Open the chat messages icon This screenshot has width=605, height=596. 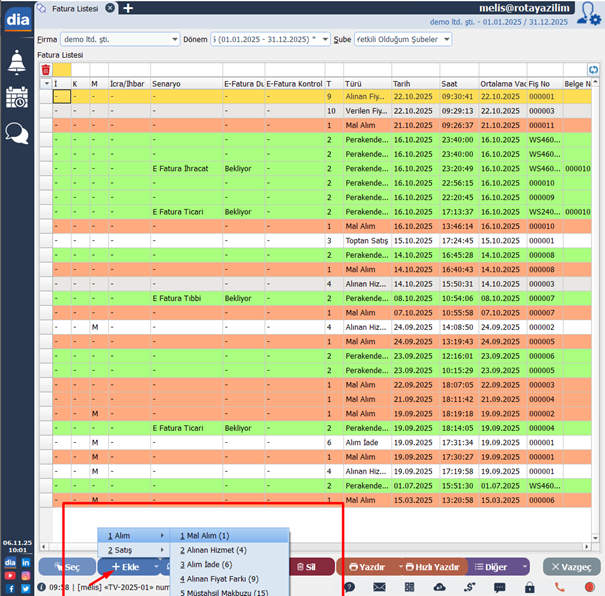17,133
